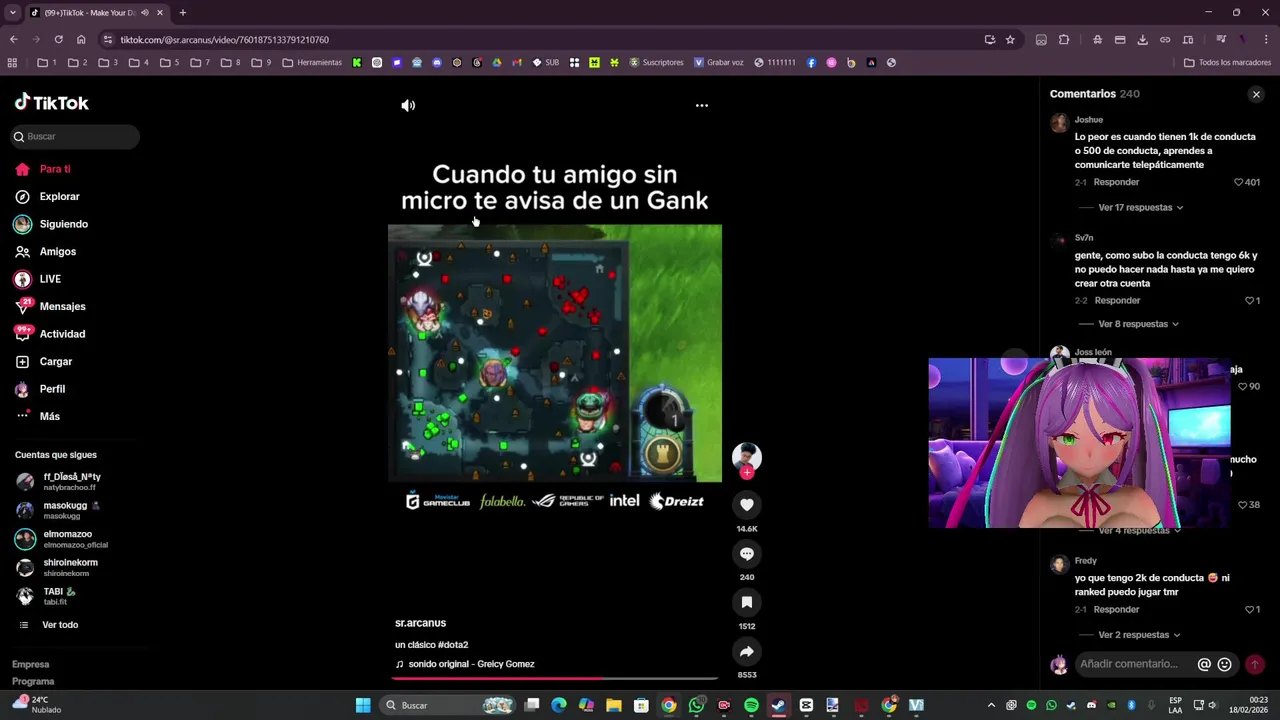Like Joshue's comment with 401 likes

(x=1238, y=182)
